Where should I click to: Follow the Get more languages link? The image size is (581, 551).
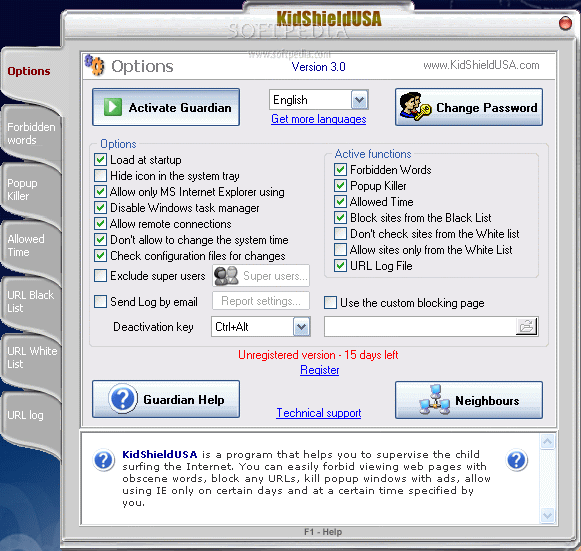pos(319,119)
